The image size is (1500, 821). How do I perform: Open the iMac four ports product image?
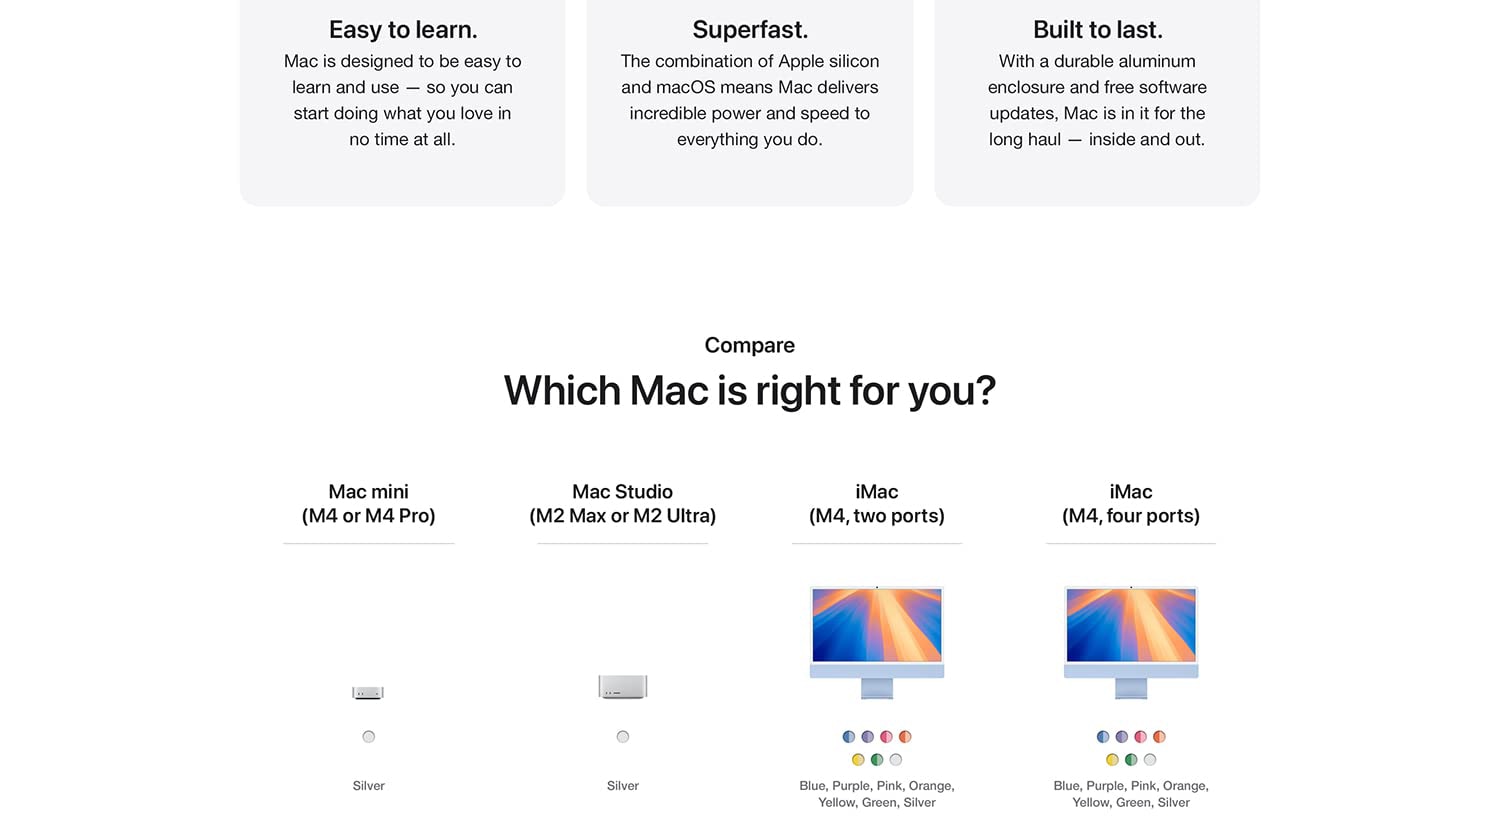tap(1131, 641)
